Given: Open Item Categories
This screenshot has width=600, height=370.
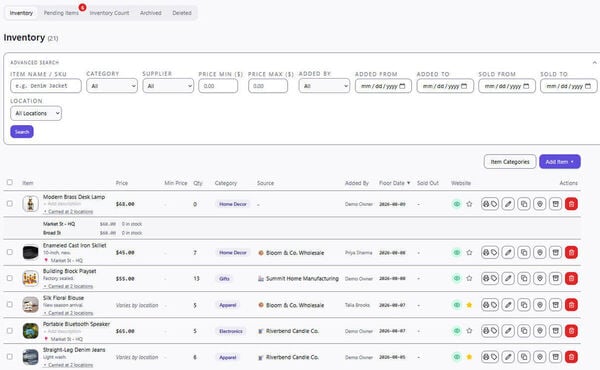Looking at the screenshot, I should click(510, 162).
